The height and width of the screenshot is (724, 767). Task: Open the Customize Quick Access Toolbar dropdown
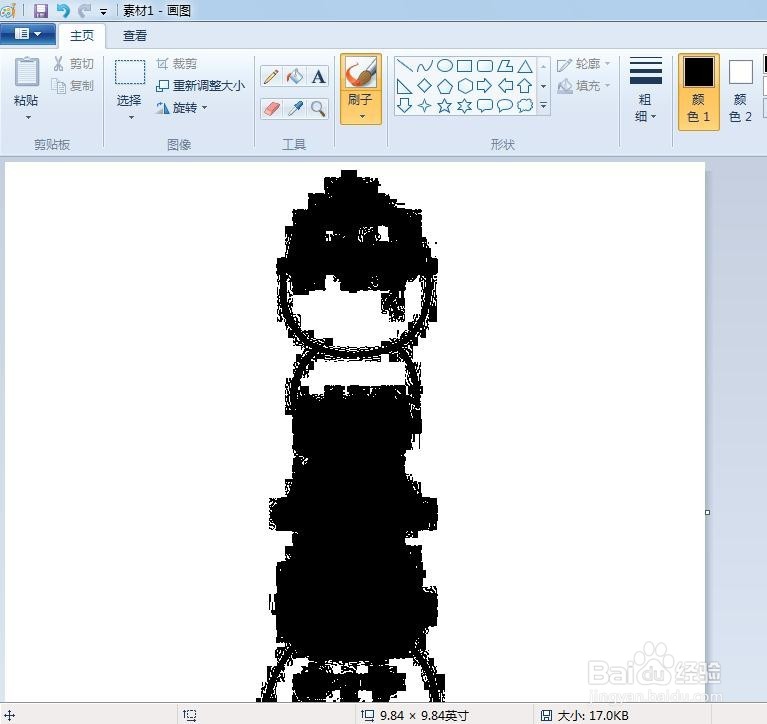pyautogui.click(x=103, y=12)
